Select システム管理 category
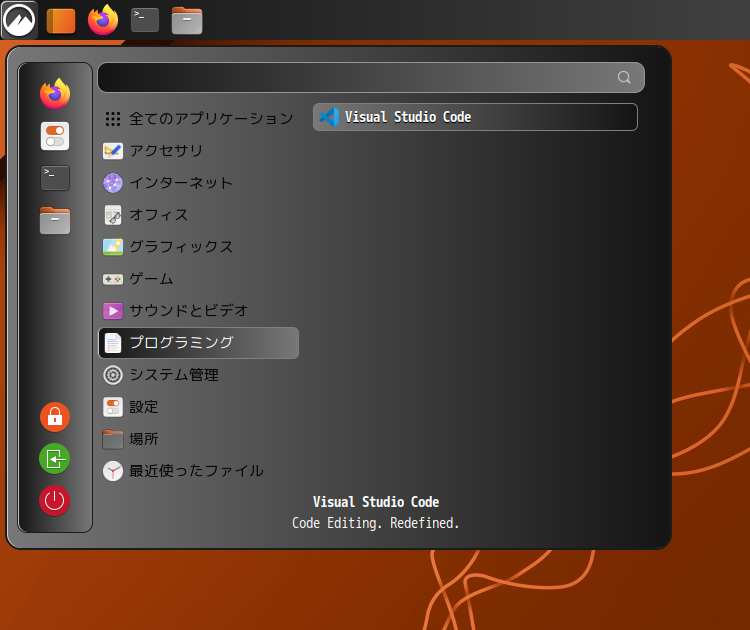 tap(199, 375)
